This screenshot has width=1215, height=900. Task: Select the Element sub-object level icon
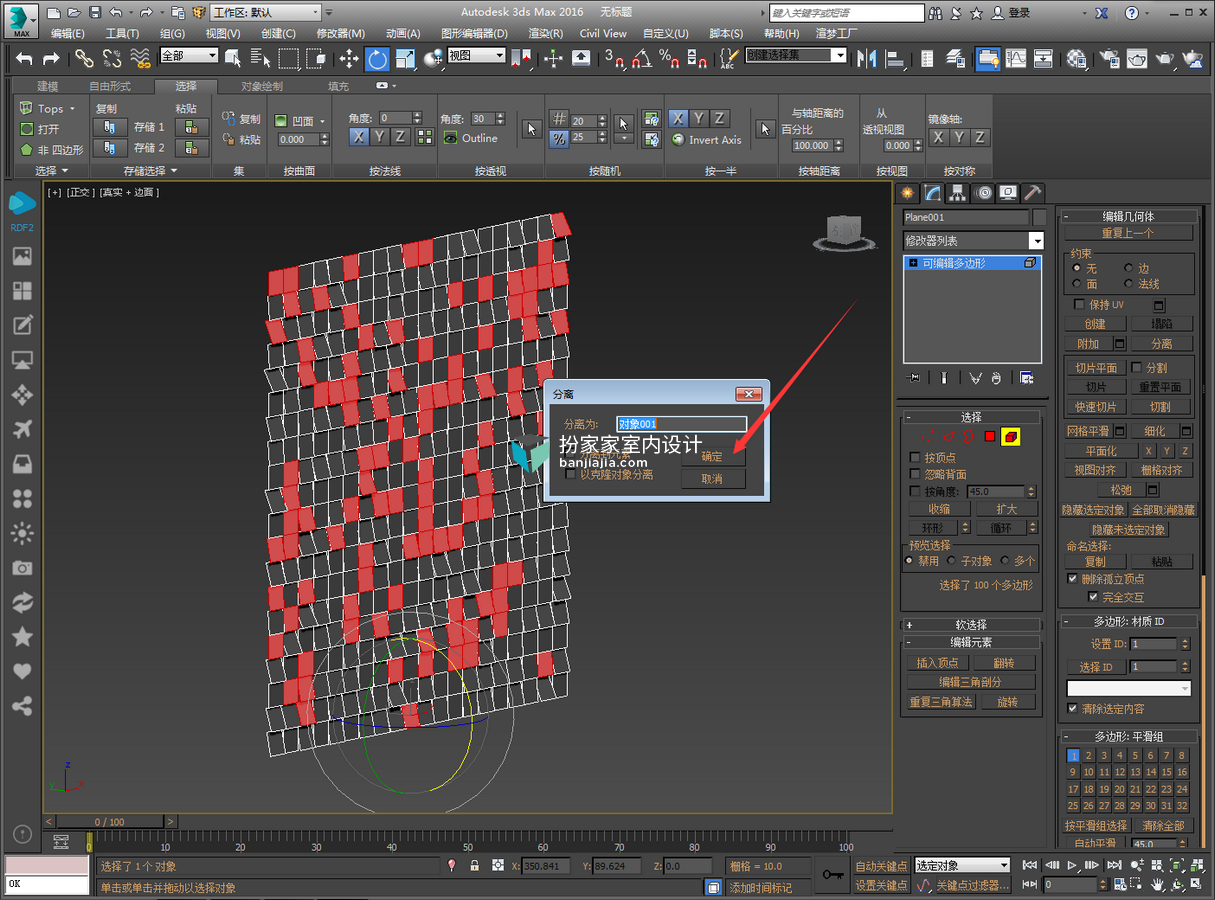pos(1011,437)
